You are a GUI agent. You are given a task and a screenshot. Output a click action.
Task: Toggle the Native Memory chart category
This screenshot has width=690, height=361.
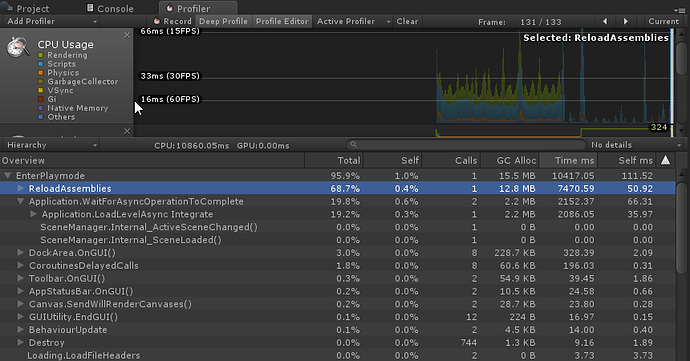click(40, 108)
